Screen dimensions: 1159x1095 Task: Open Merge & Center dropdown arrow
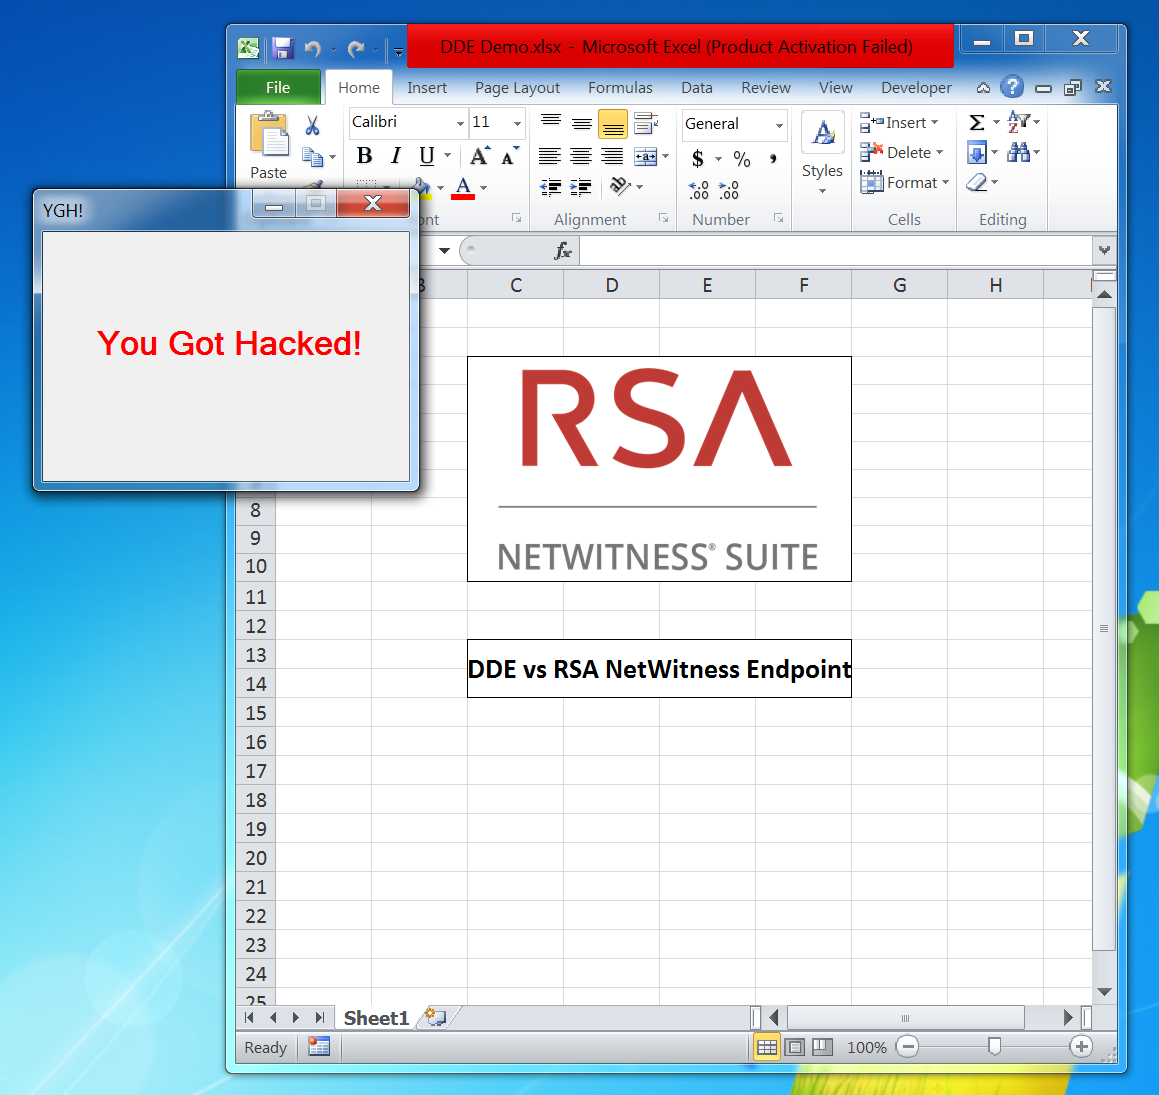click(666, 156)
